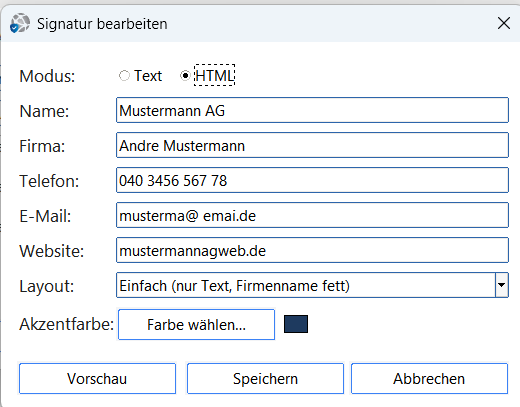
Task: Close the Signatur bearbeiten dialog
Action: tap(504, 23)
